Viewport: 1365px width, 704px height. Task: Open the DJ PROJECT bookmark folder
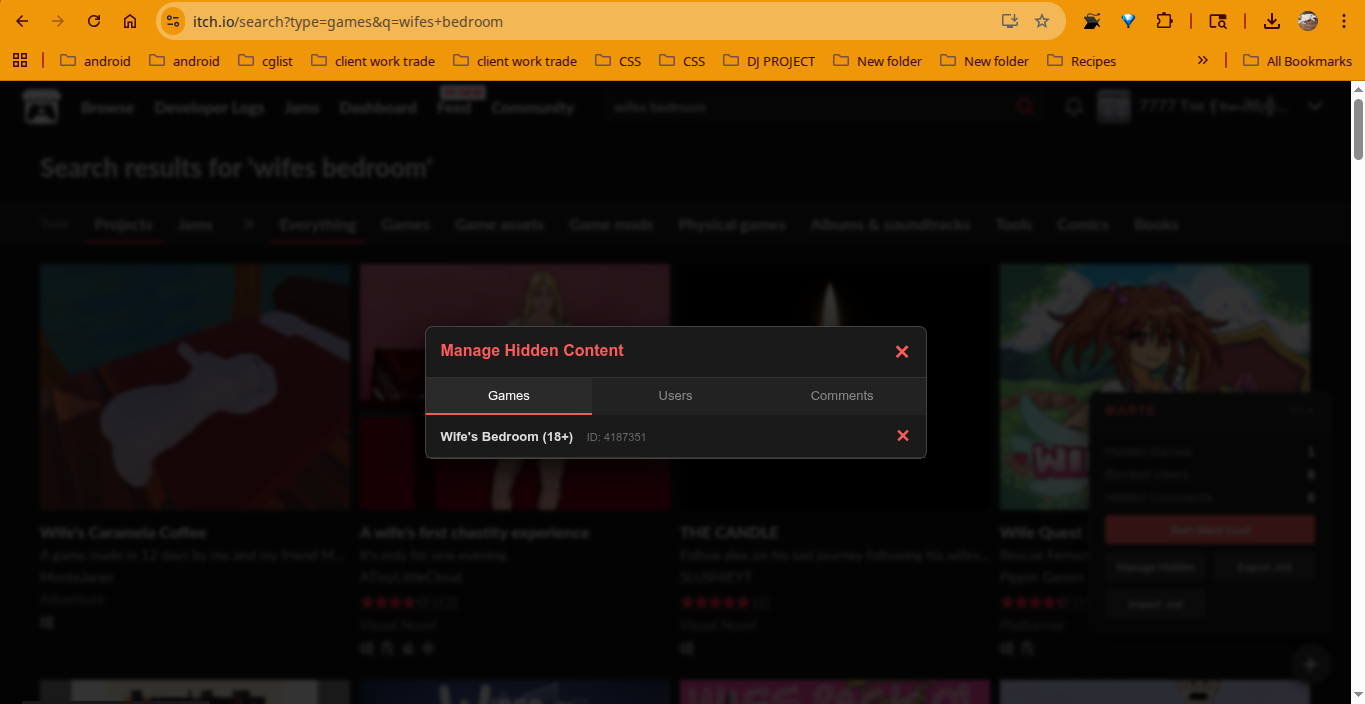pyautogui.click(x=769, y=61)
